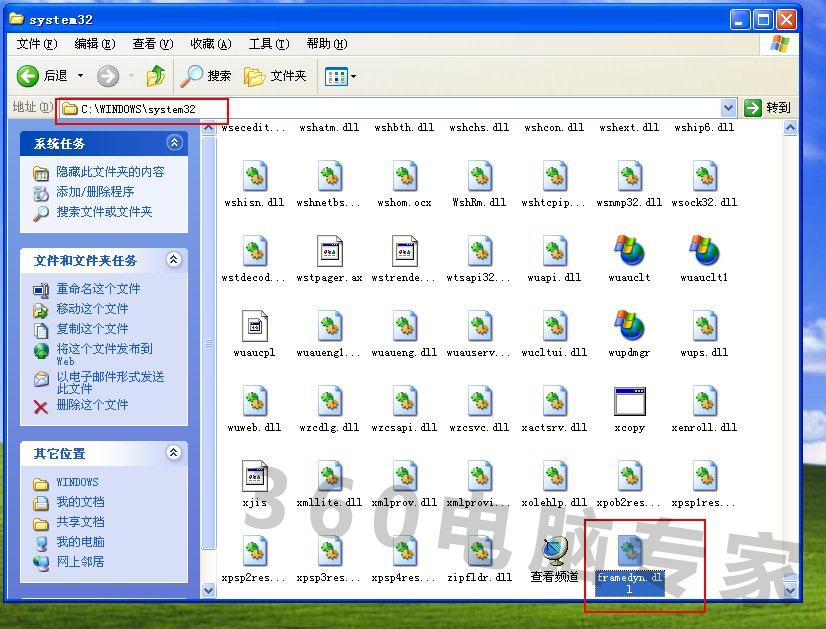Click task pane scrollbar up arrow
This screenshot has height=629, width=826.
tap(209, 128)
